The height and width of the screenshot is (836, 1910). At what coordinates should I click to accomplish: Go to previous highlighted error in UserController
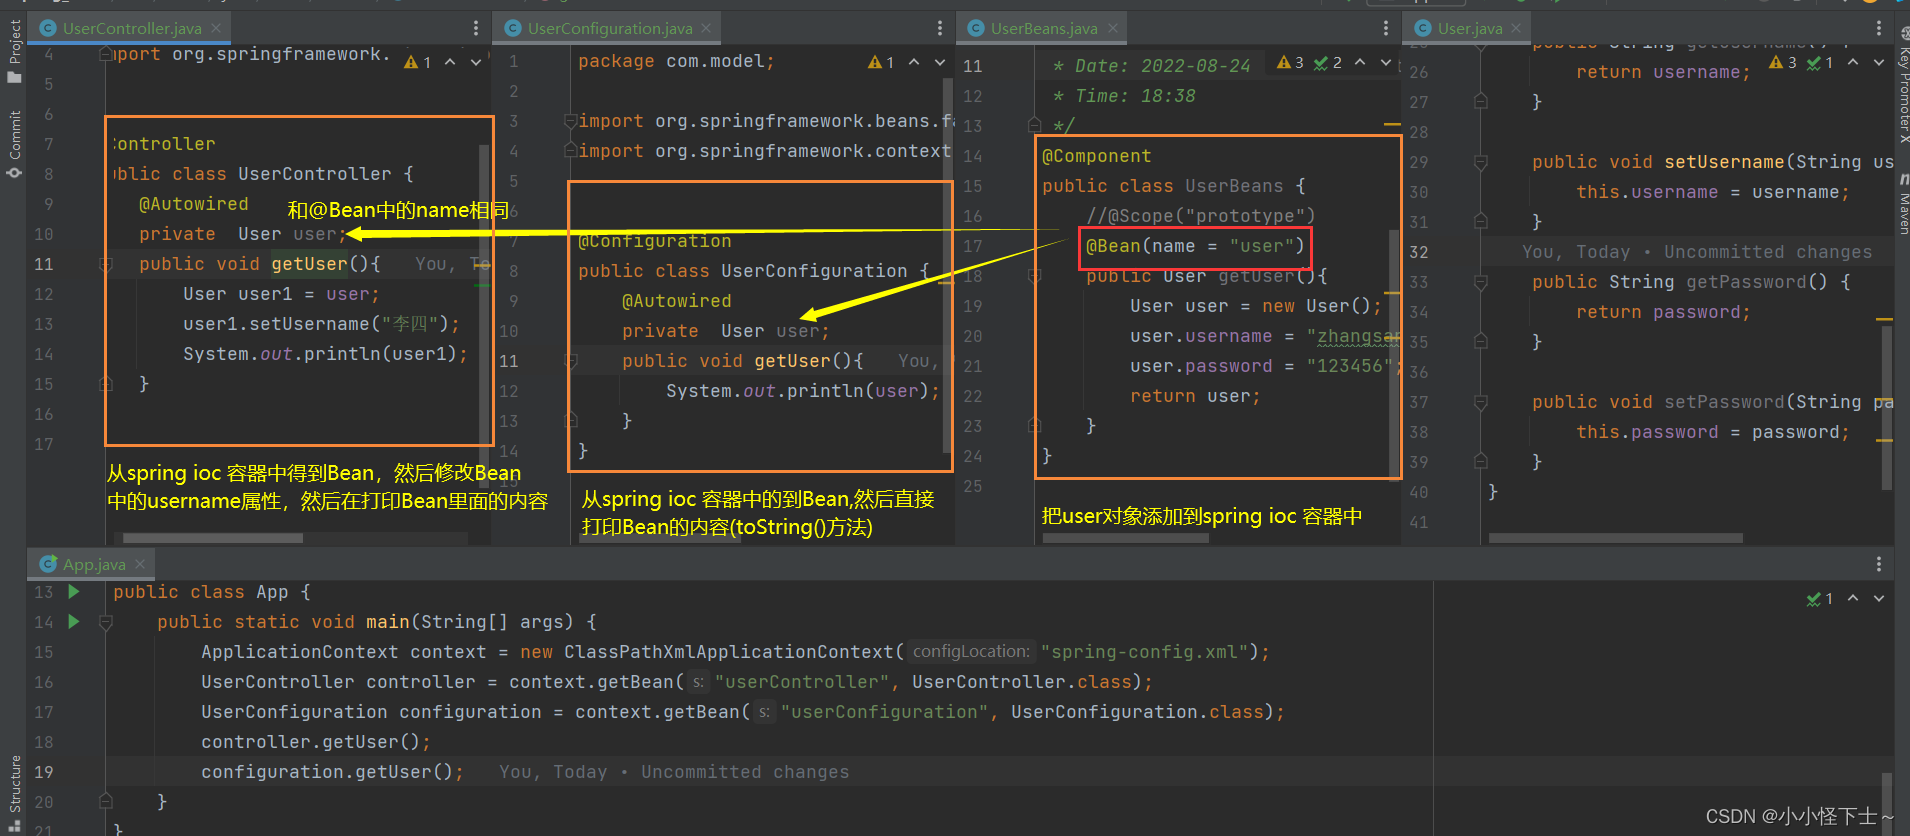(x=450, y=62)
